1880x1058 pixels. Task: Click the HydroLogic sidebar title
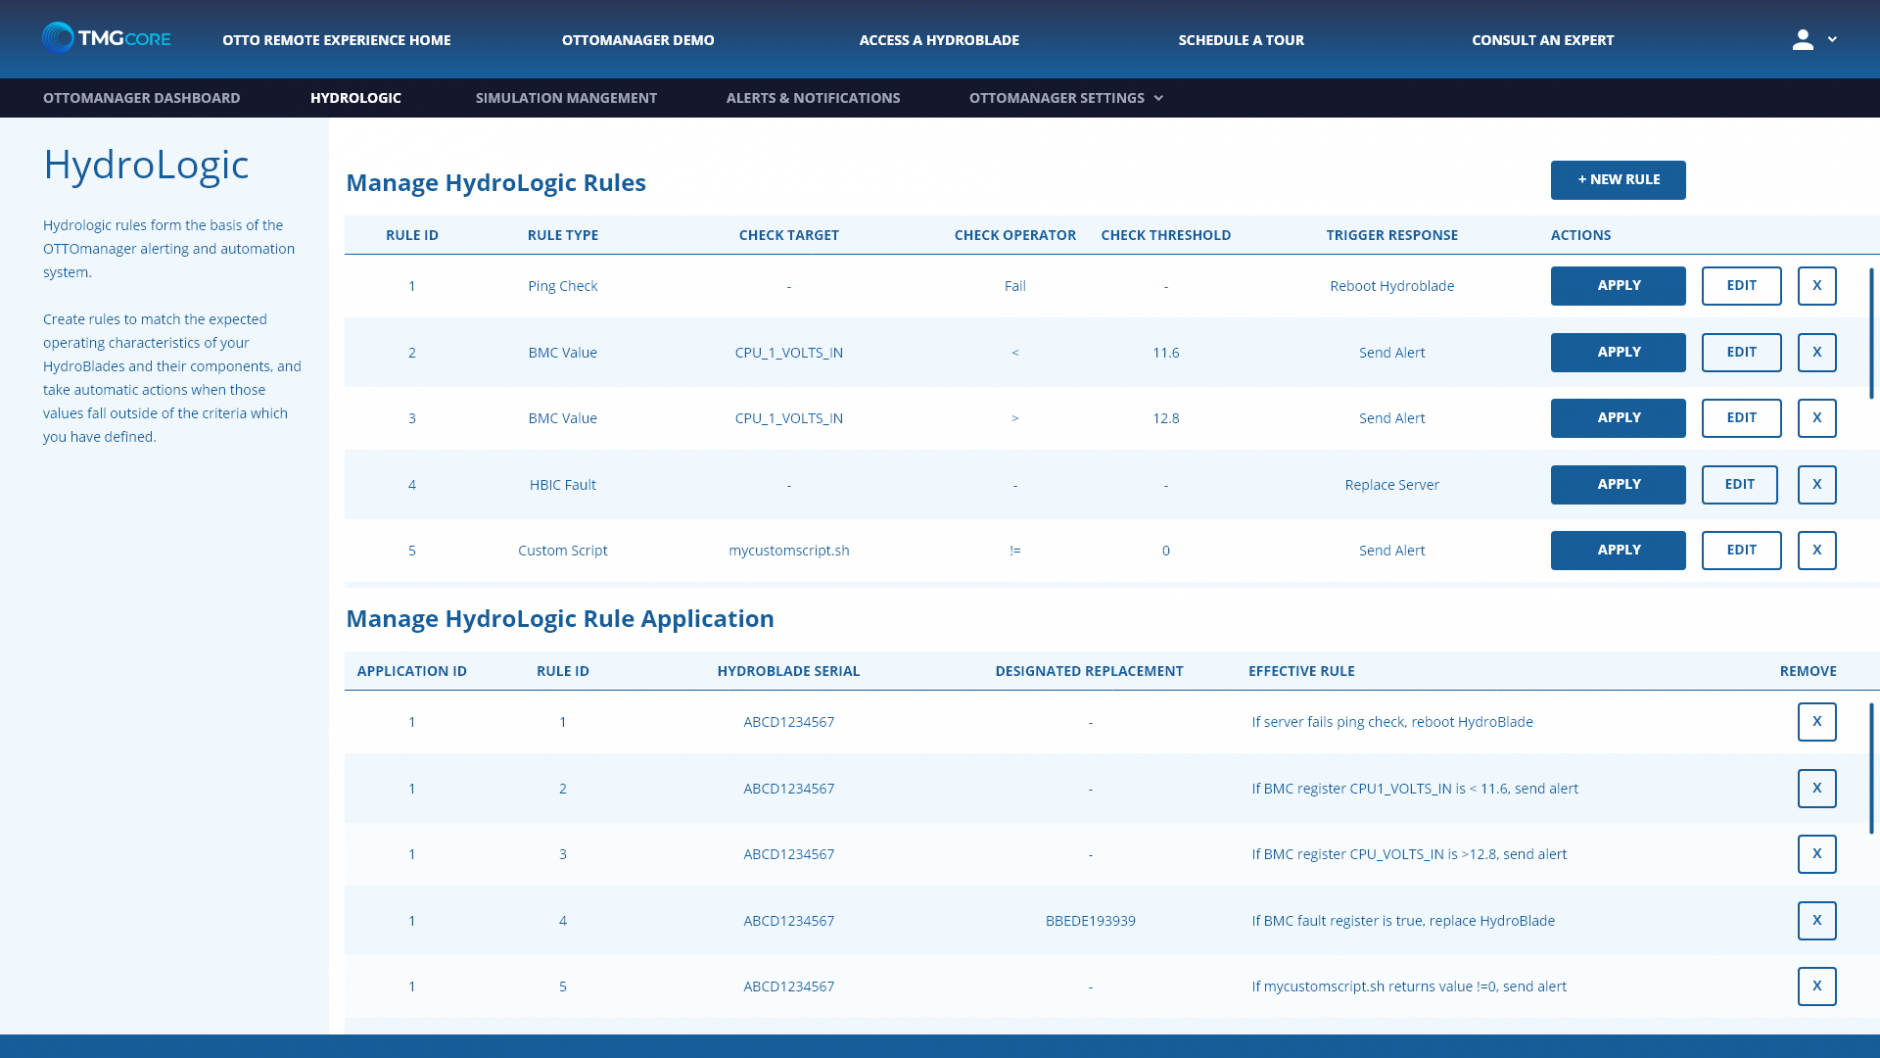[x=146, y=165]
